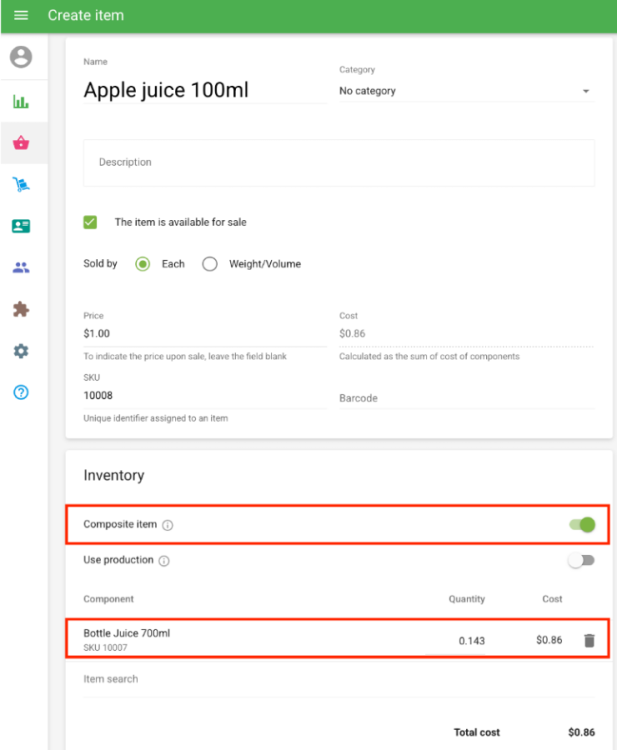Delete the Bottle Juice 700ml component
Viewport: 617px width, 750px height.
pyautogui.click(x=589, y=640)
